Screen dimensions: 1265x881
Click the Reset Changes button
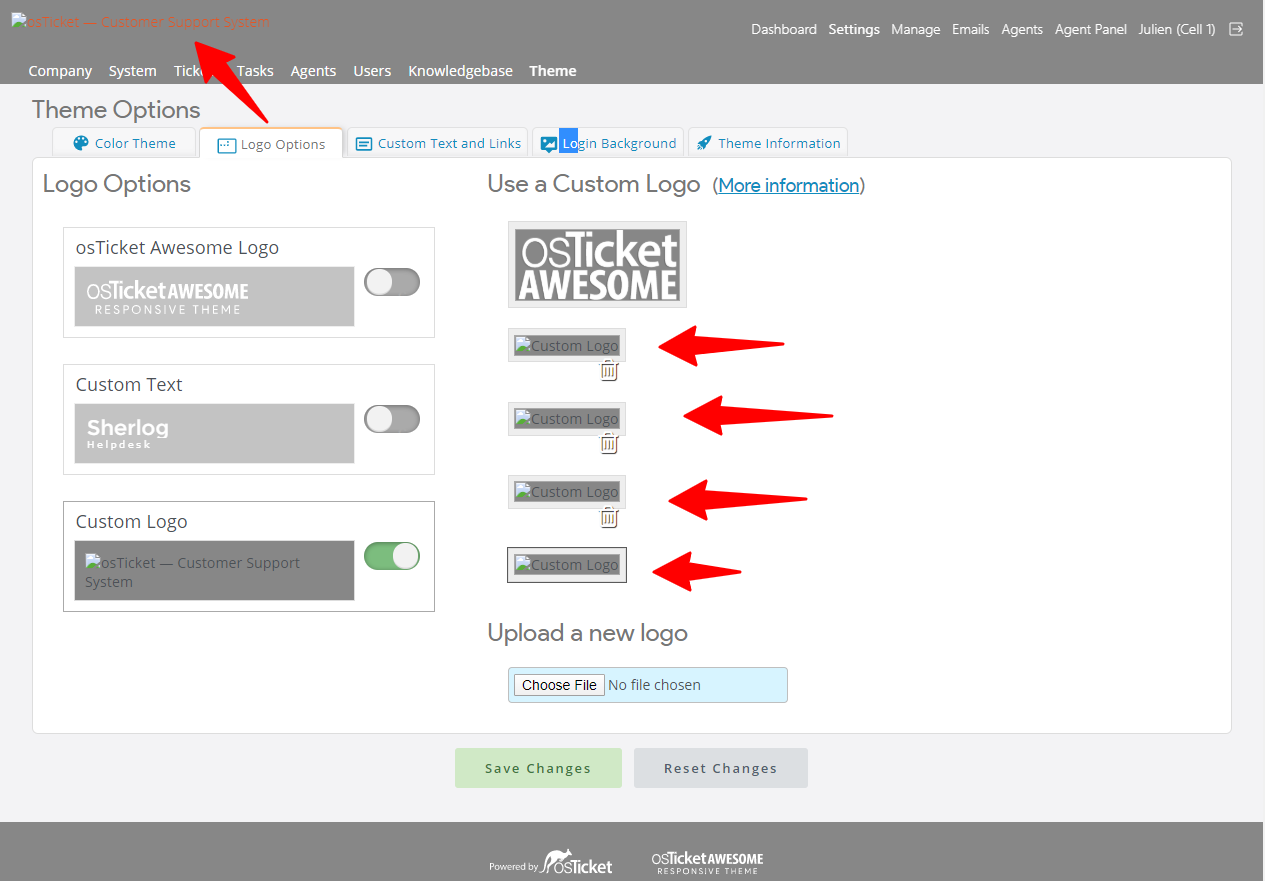coord(720,768)
